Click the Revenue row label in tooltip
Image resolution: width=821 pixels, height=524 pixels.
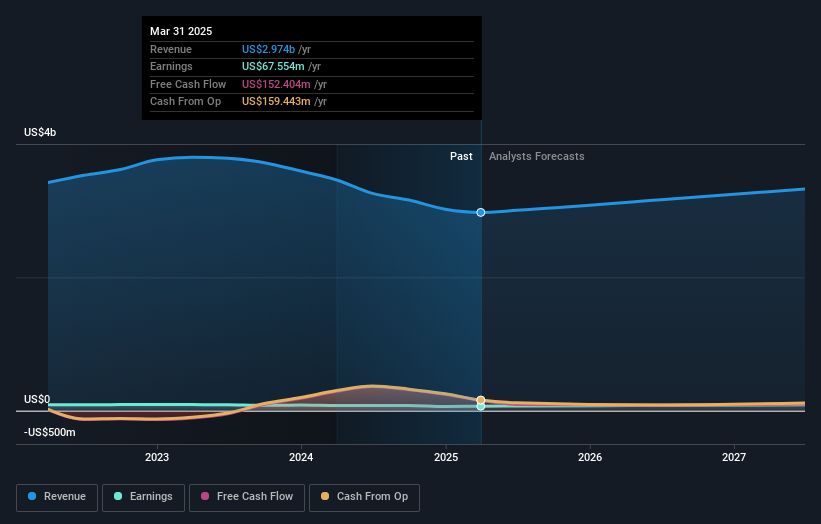click(171, 49)
